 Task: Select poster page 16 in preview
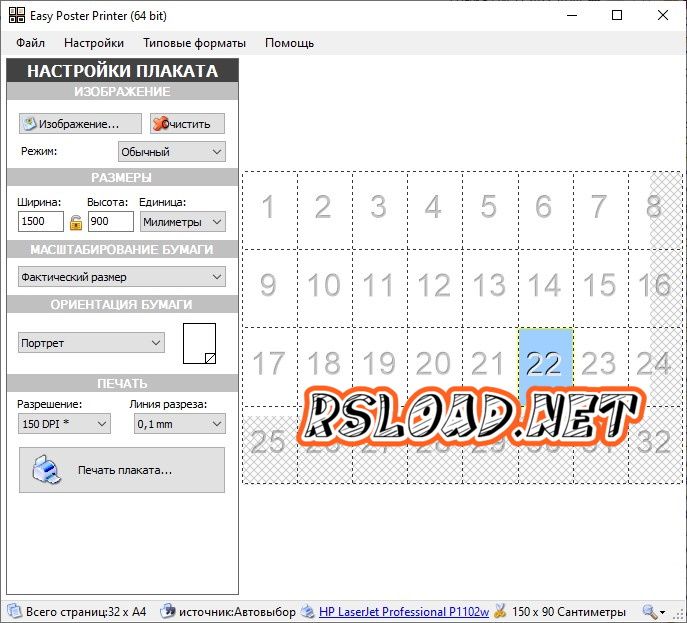pyautogui.click(x=655, y=288)
